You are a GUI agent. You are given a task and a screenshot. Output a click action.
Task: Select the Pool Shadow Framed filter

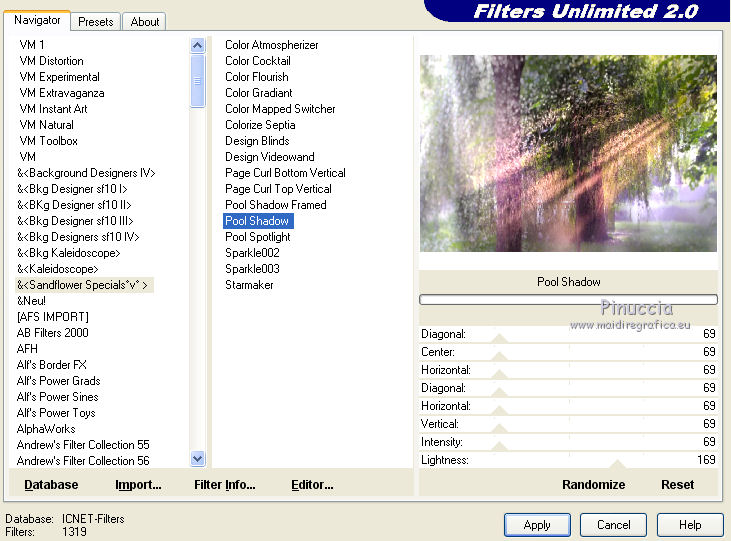[x=276, y=205]
